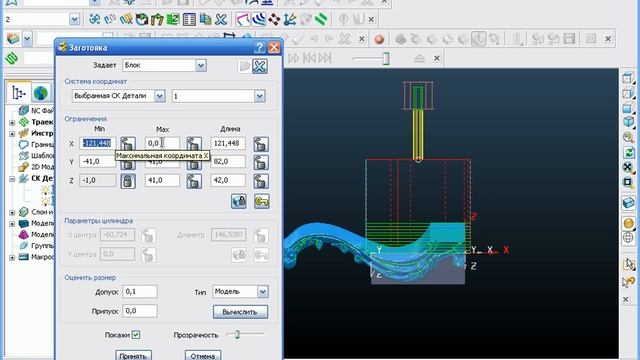Expand the Инстр tree node
This screenshot has width=640, height=360.
click(12, 133)
